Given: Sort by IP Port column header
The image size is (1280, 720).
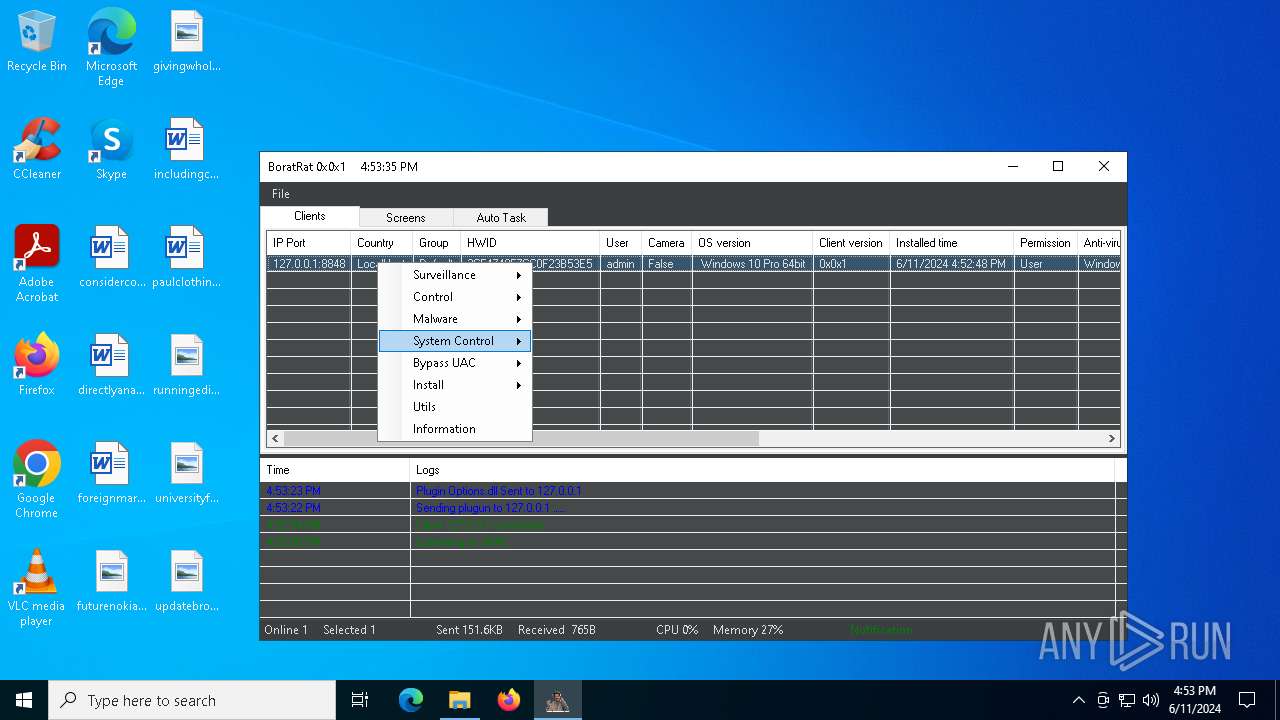Looking at the screenshot, I should tap(308, 243).
